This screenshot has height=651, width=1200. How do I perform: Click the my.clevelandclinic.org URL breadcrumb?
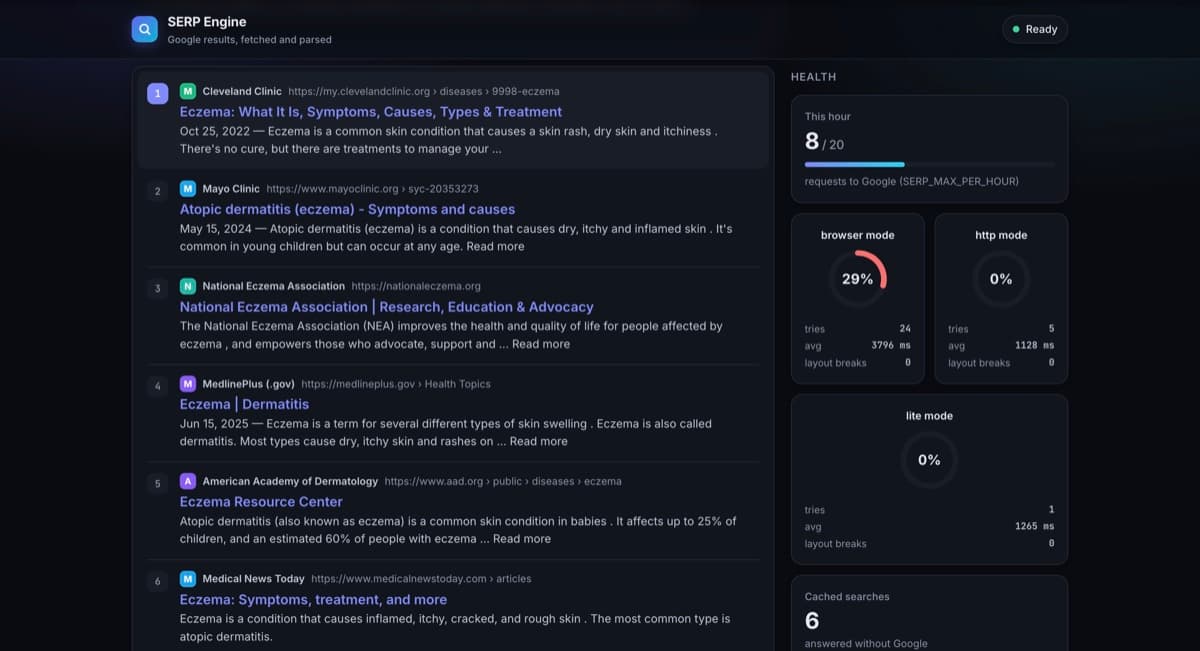click(x=424, y=91)
